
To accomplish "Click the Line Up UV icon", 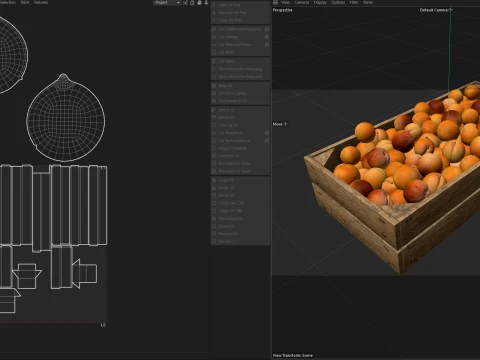I will [214, 125].
